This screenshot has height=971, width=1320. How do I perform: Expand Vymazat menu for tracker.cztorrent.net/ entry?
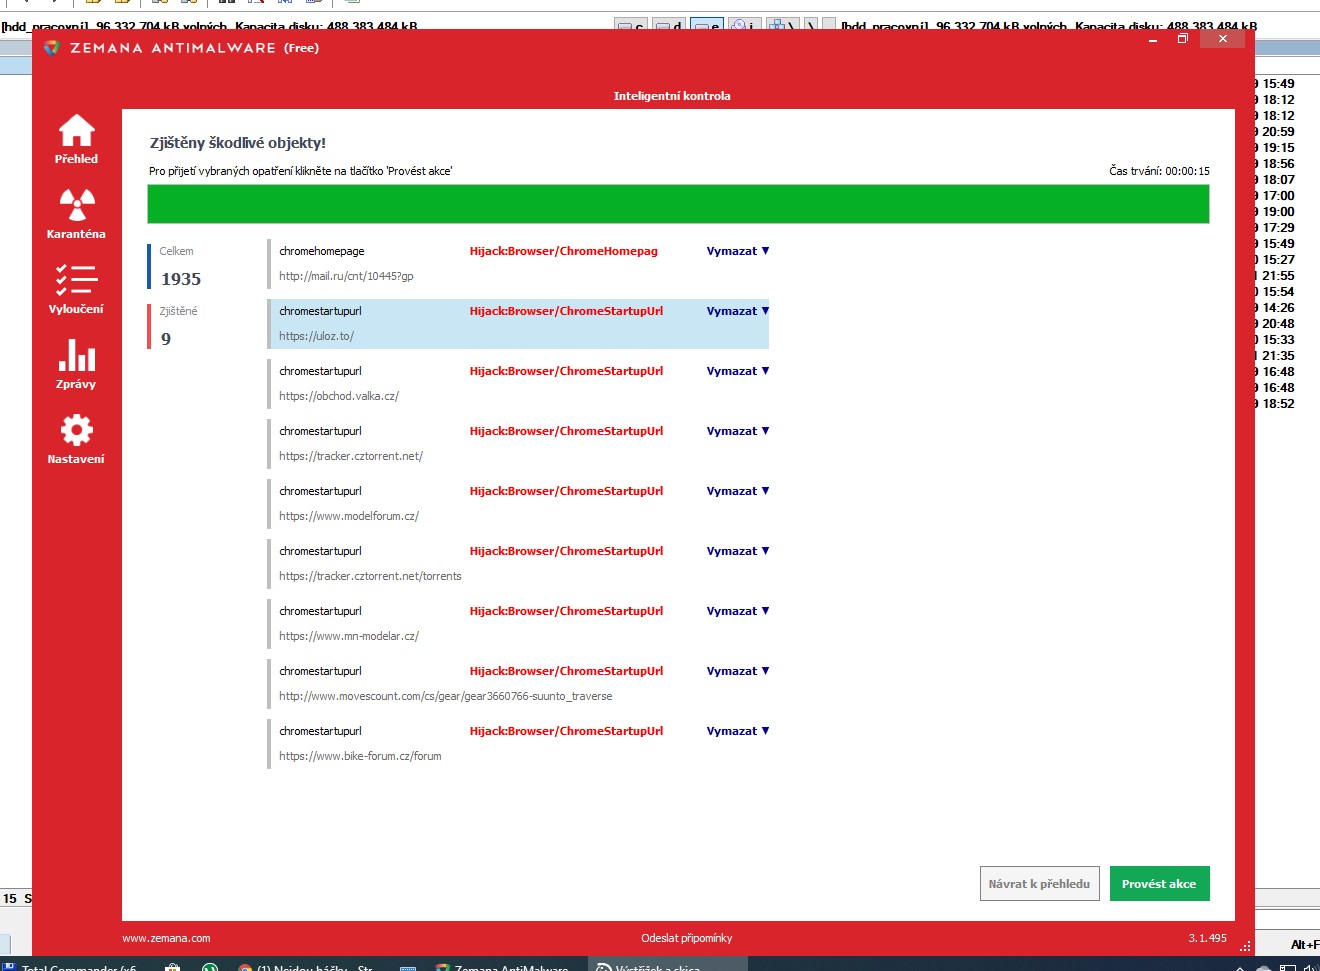coord(738,431)
